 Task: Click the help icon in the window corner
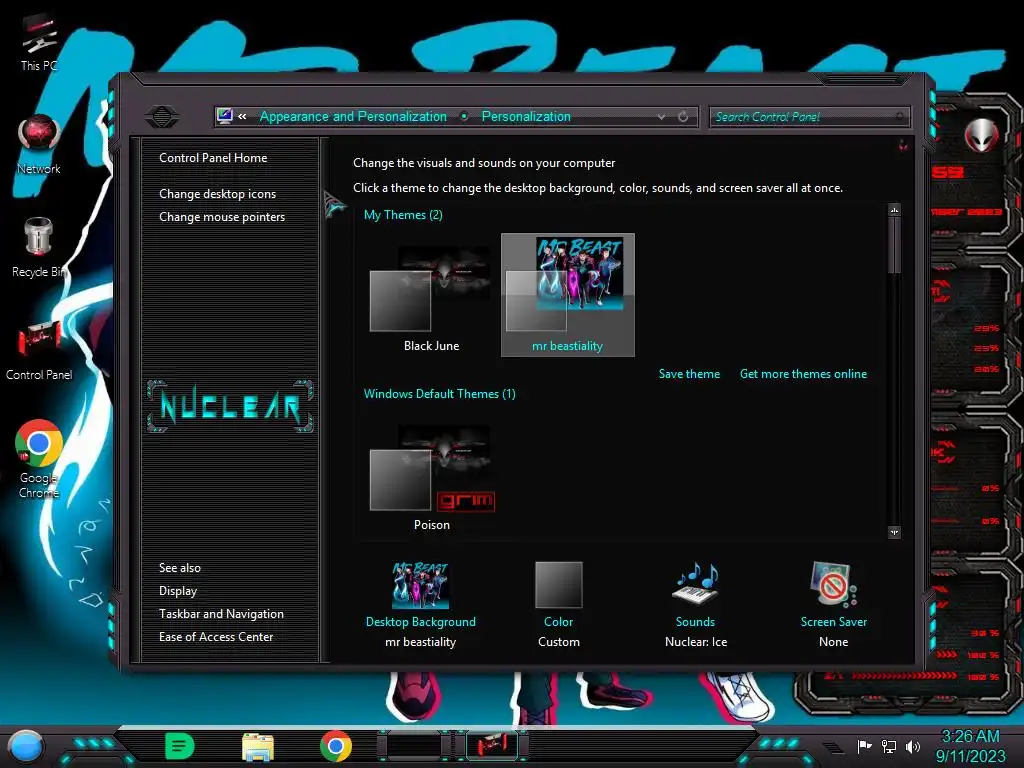[x=903, y=144]
